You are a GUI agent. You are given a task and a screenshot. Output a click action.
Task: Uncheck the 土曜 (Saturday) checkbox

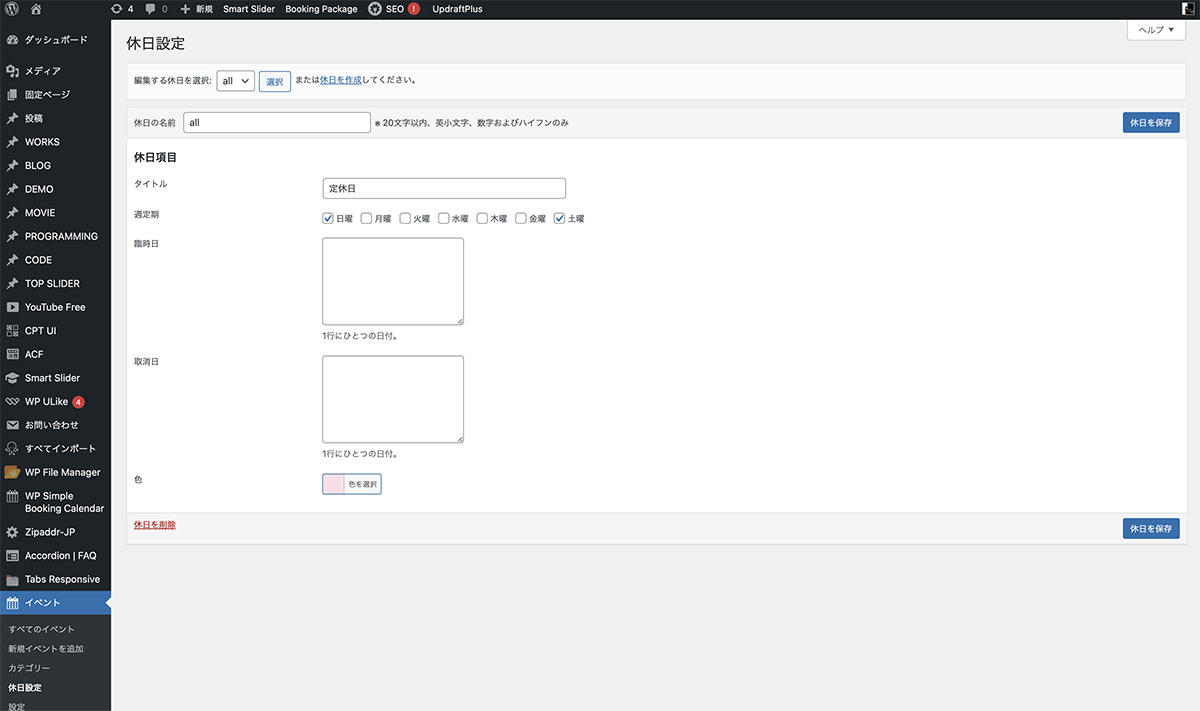tap(560, 218)
